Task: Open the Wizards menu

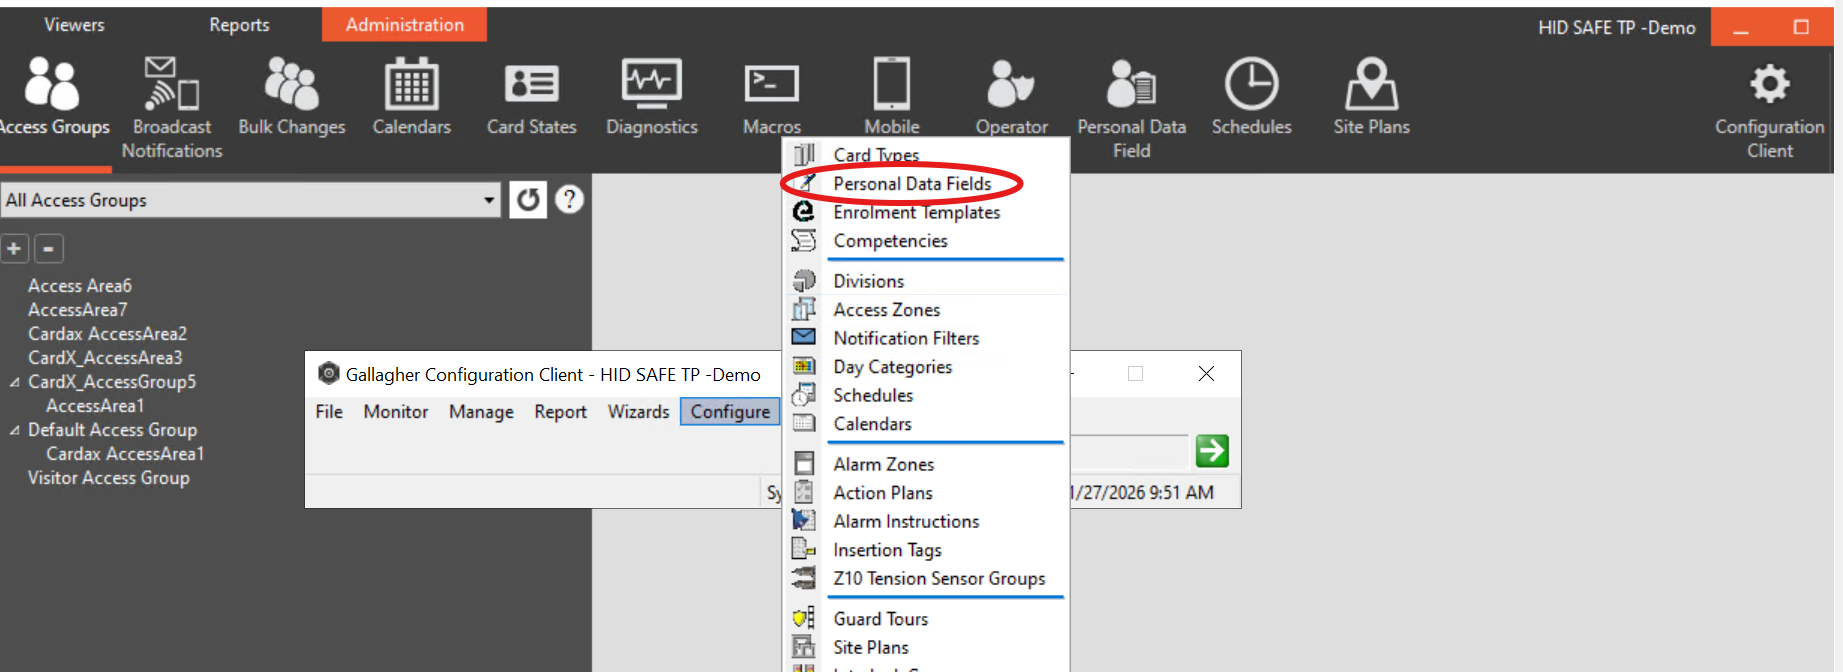Action: [638, 412]
